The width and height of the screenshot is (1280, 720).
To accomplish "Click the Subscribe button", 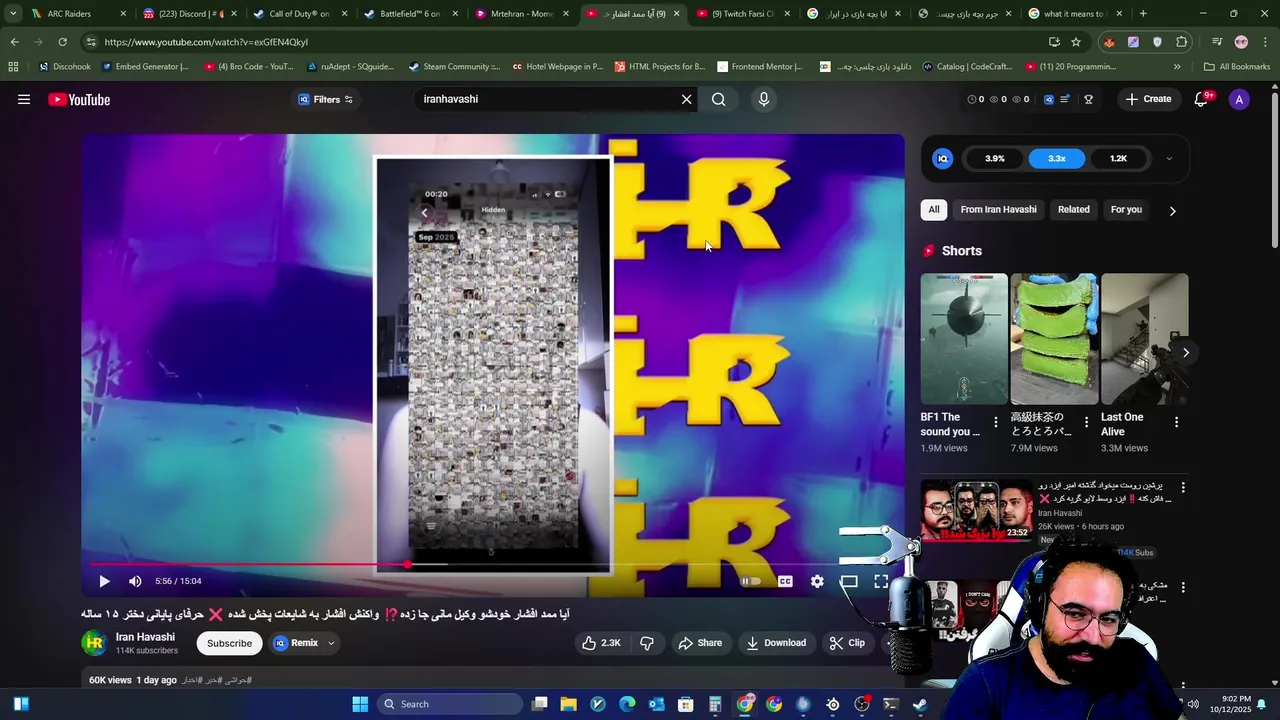I will coord(229,643).
